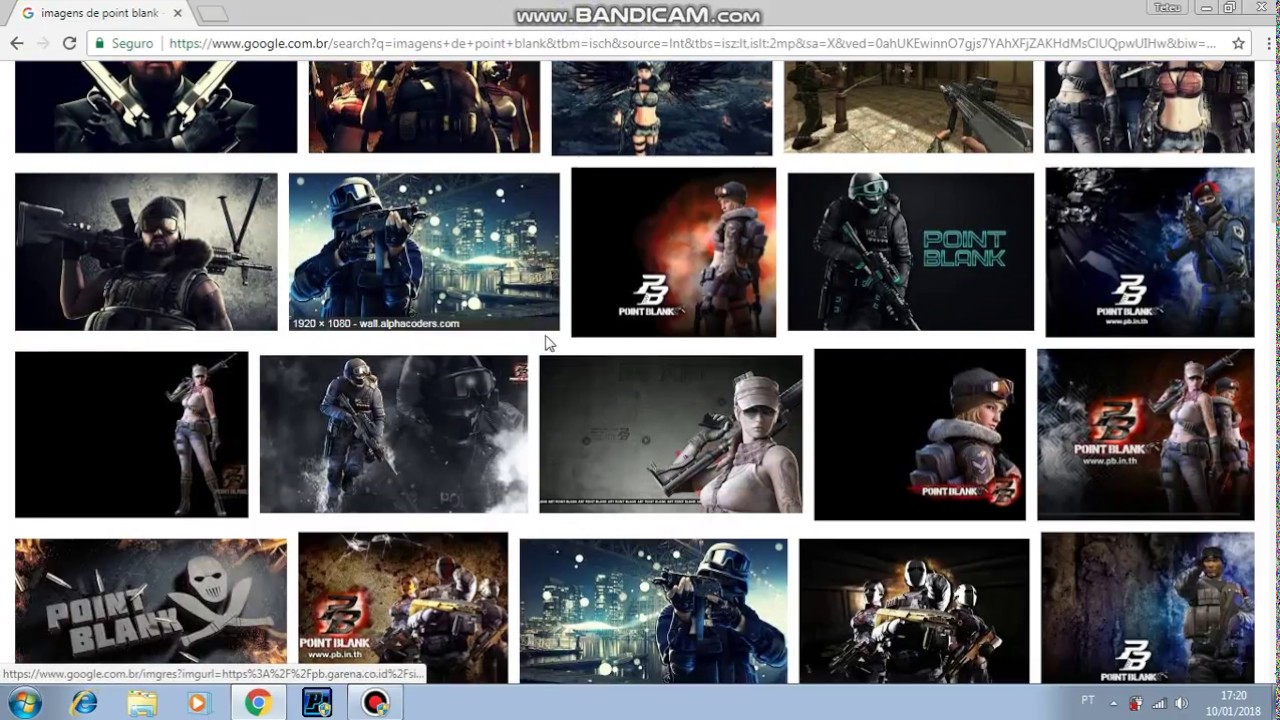Open a new browser tab
Screen dimensions: 1280x720
(x=211, y=14)
